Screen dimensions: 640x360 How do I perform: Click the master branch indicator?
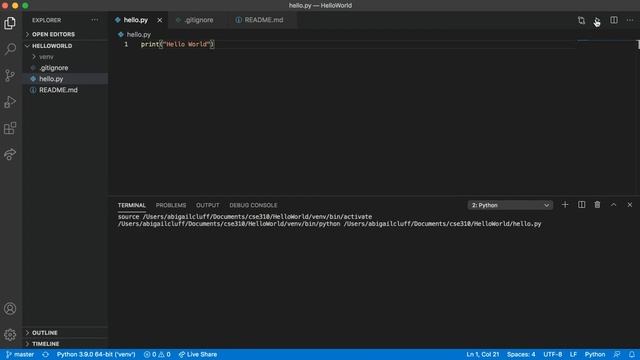[20, 354]
